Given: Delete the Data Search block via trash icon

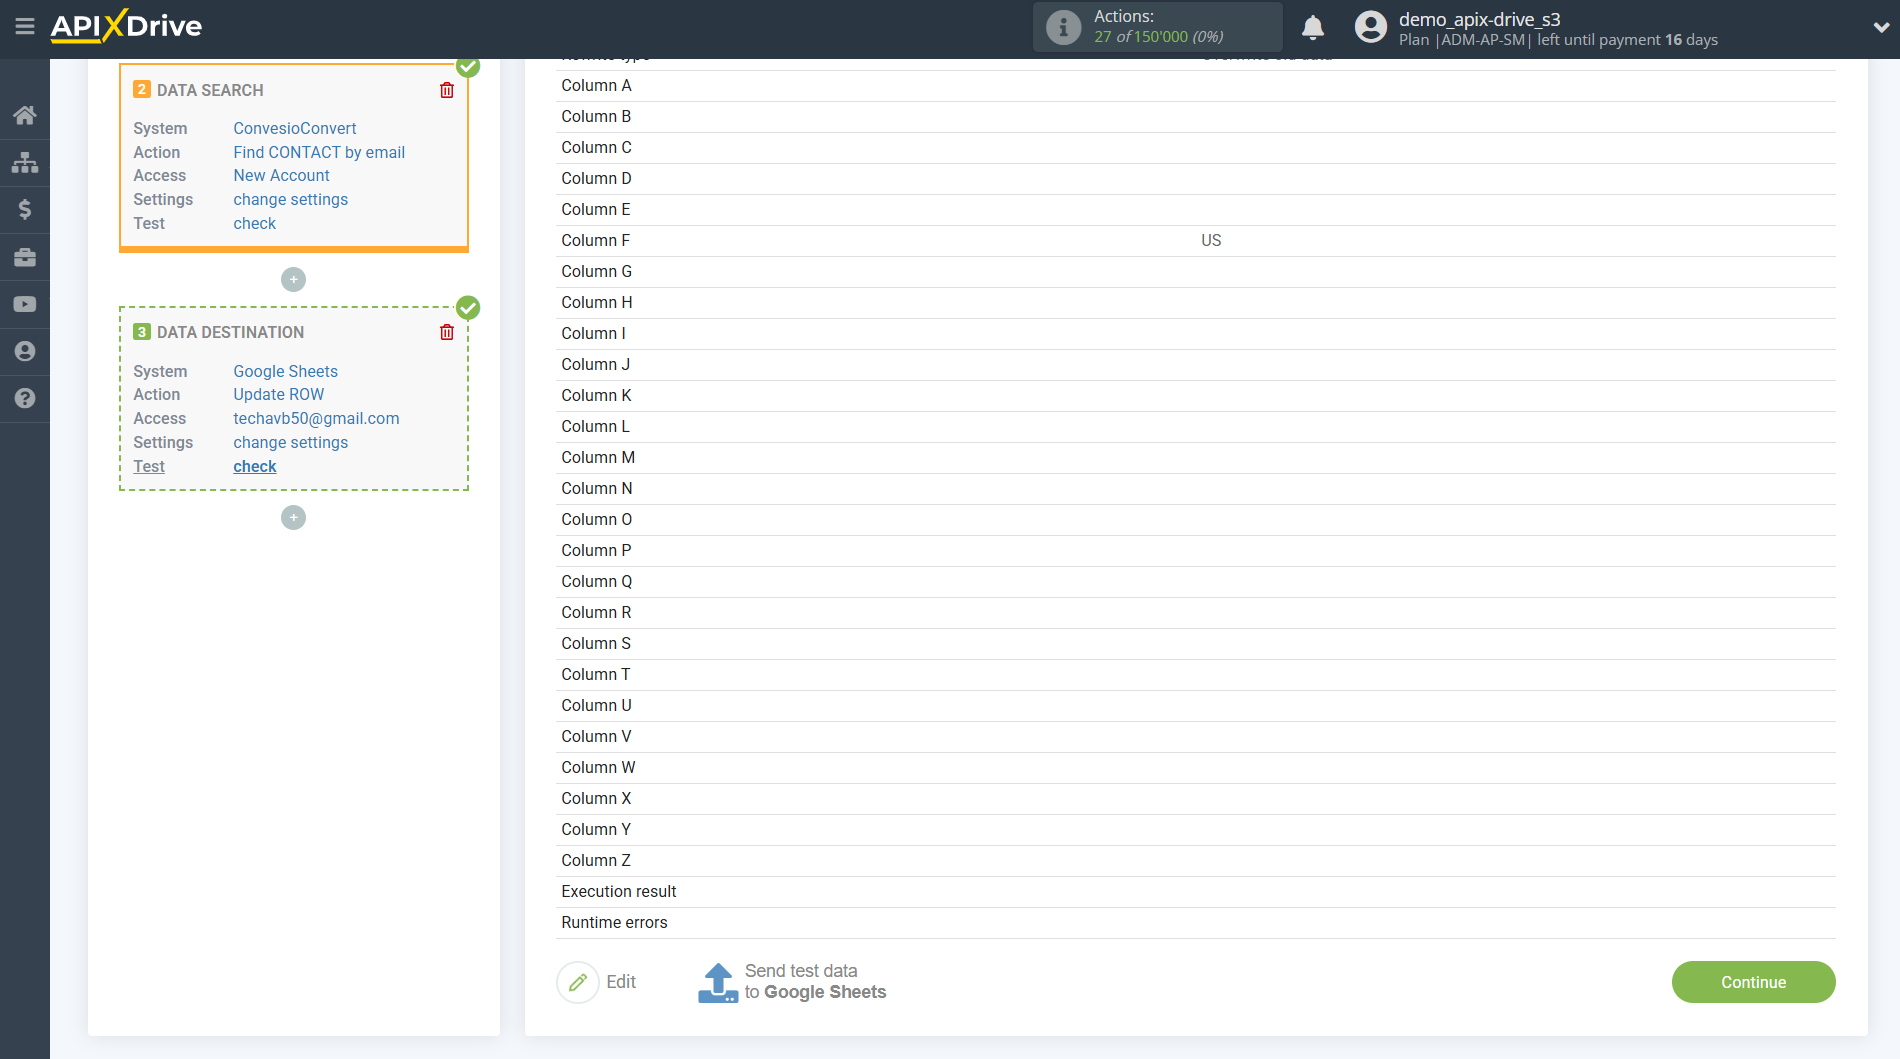Looking at the screenshot, I should [447, 90].
